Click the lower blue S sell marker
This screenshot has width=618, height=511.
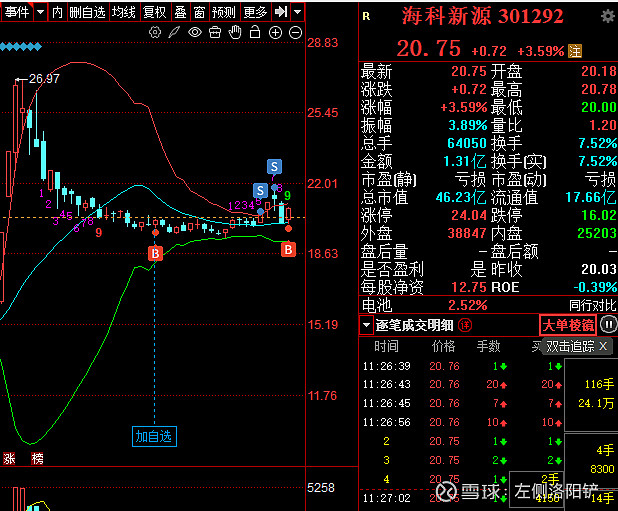(260, 191)
